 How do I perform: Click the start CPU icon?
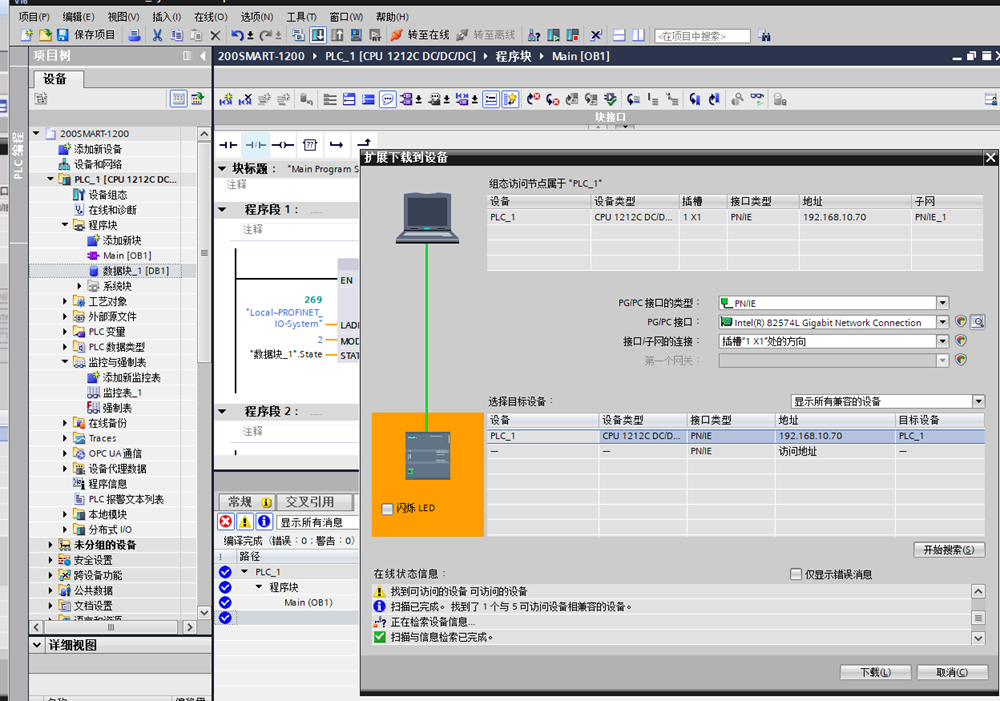tap(554, 35)
